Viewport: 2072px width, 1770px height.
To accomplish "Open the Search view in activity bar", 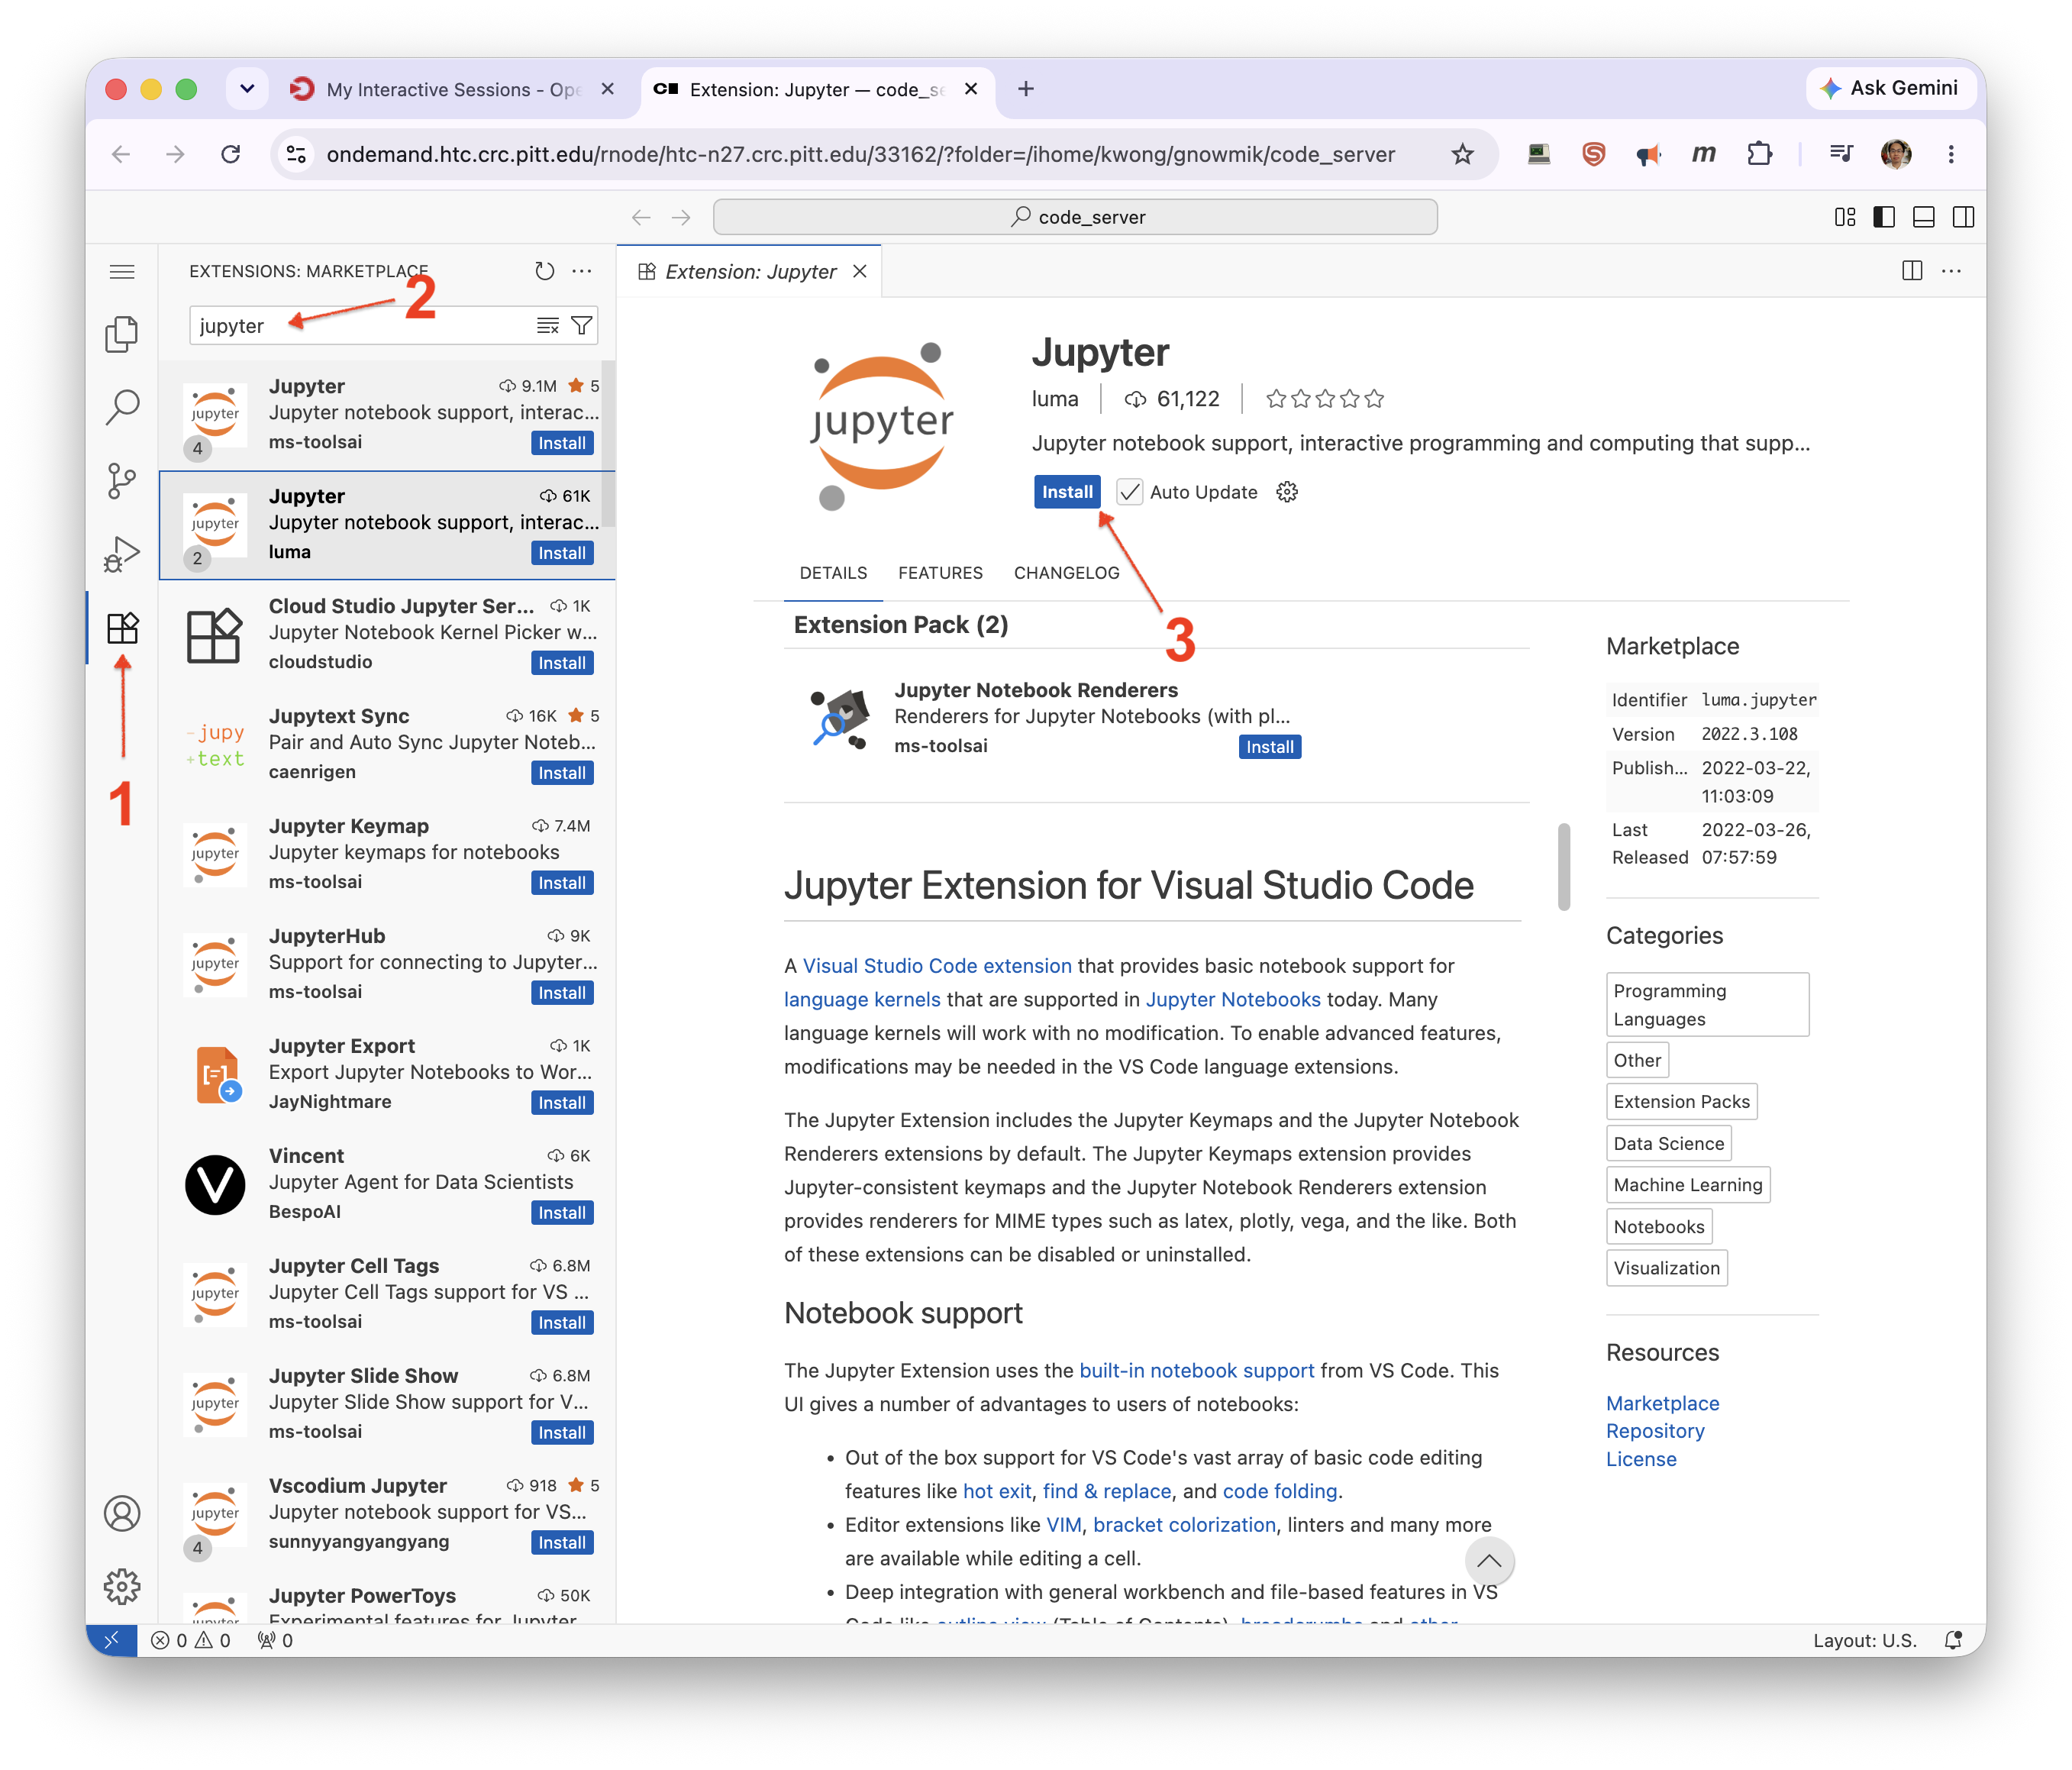I will coord(121,407).
